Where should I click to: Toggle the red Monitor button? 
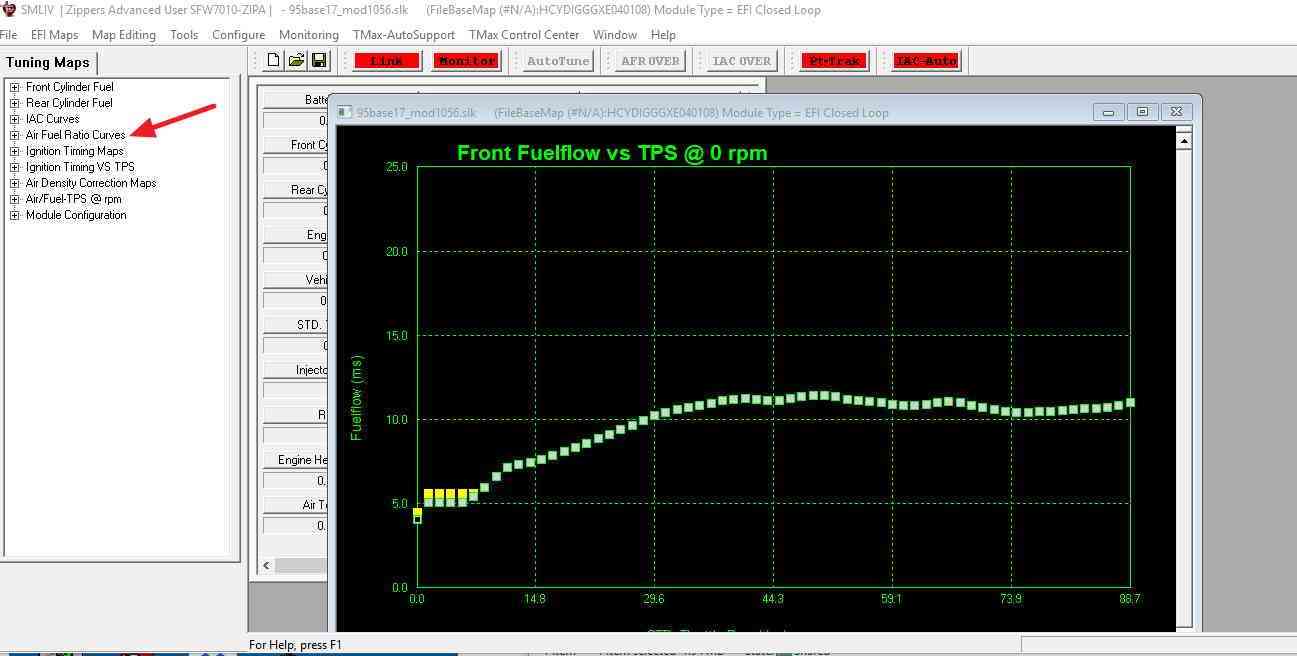click(x=467, y=61)
